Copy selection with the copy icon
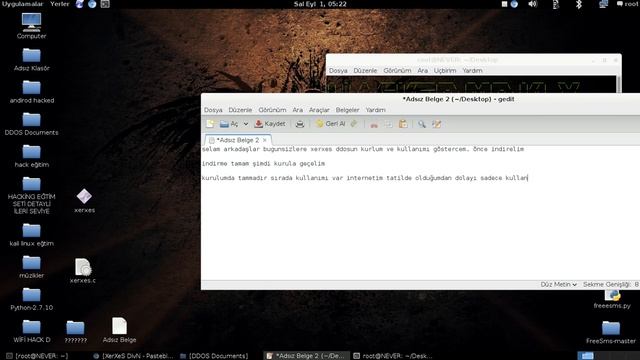Viewport: 640px width, 360px height. click(388, 124)
